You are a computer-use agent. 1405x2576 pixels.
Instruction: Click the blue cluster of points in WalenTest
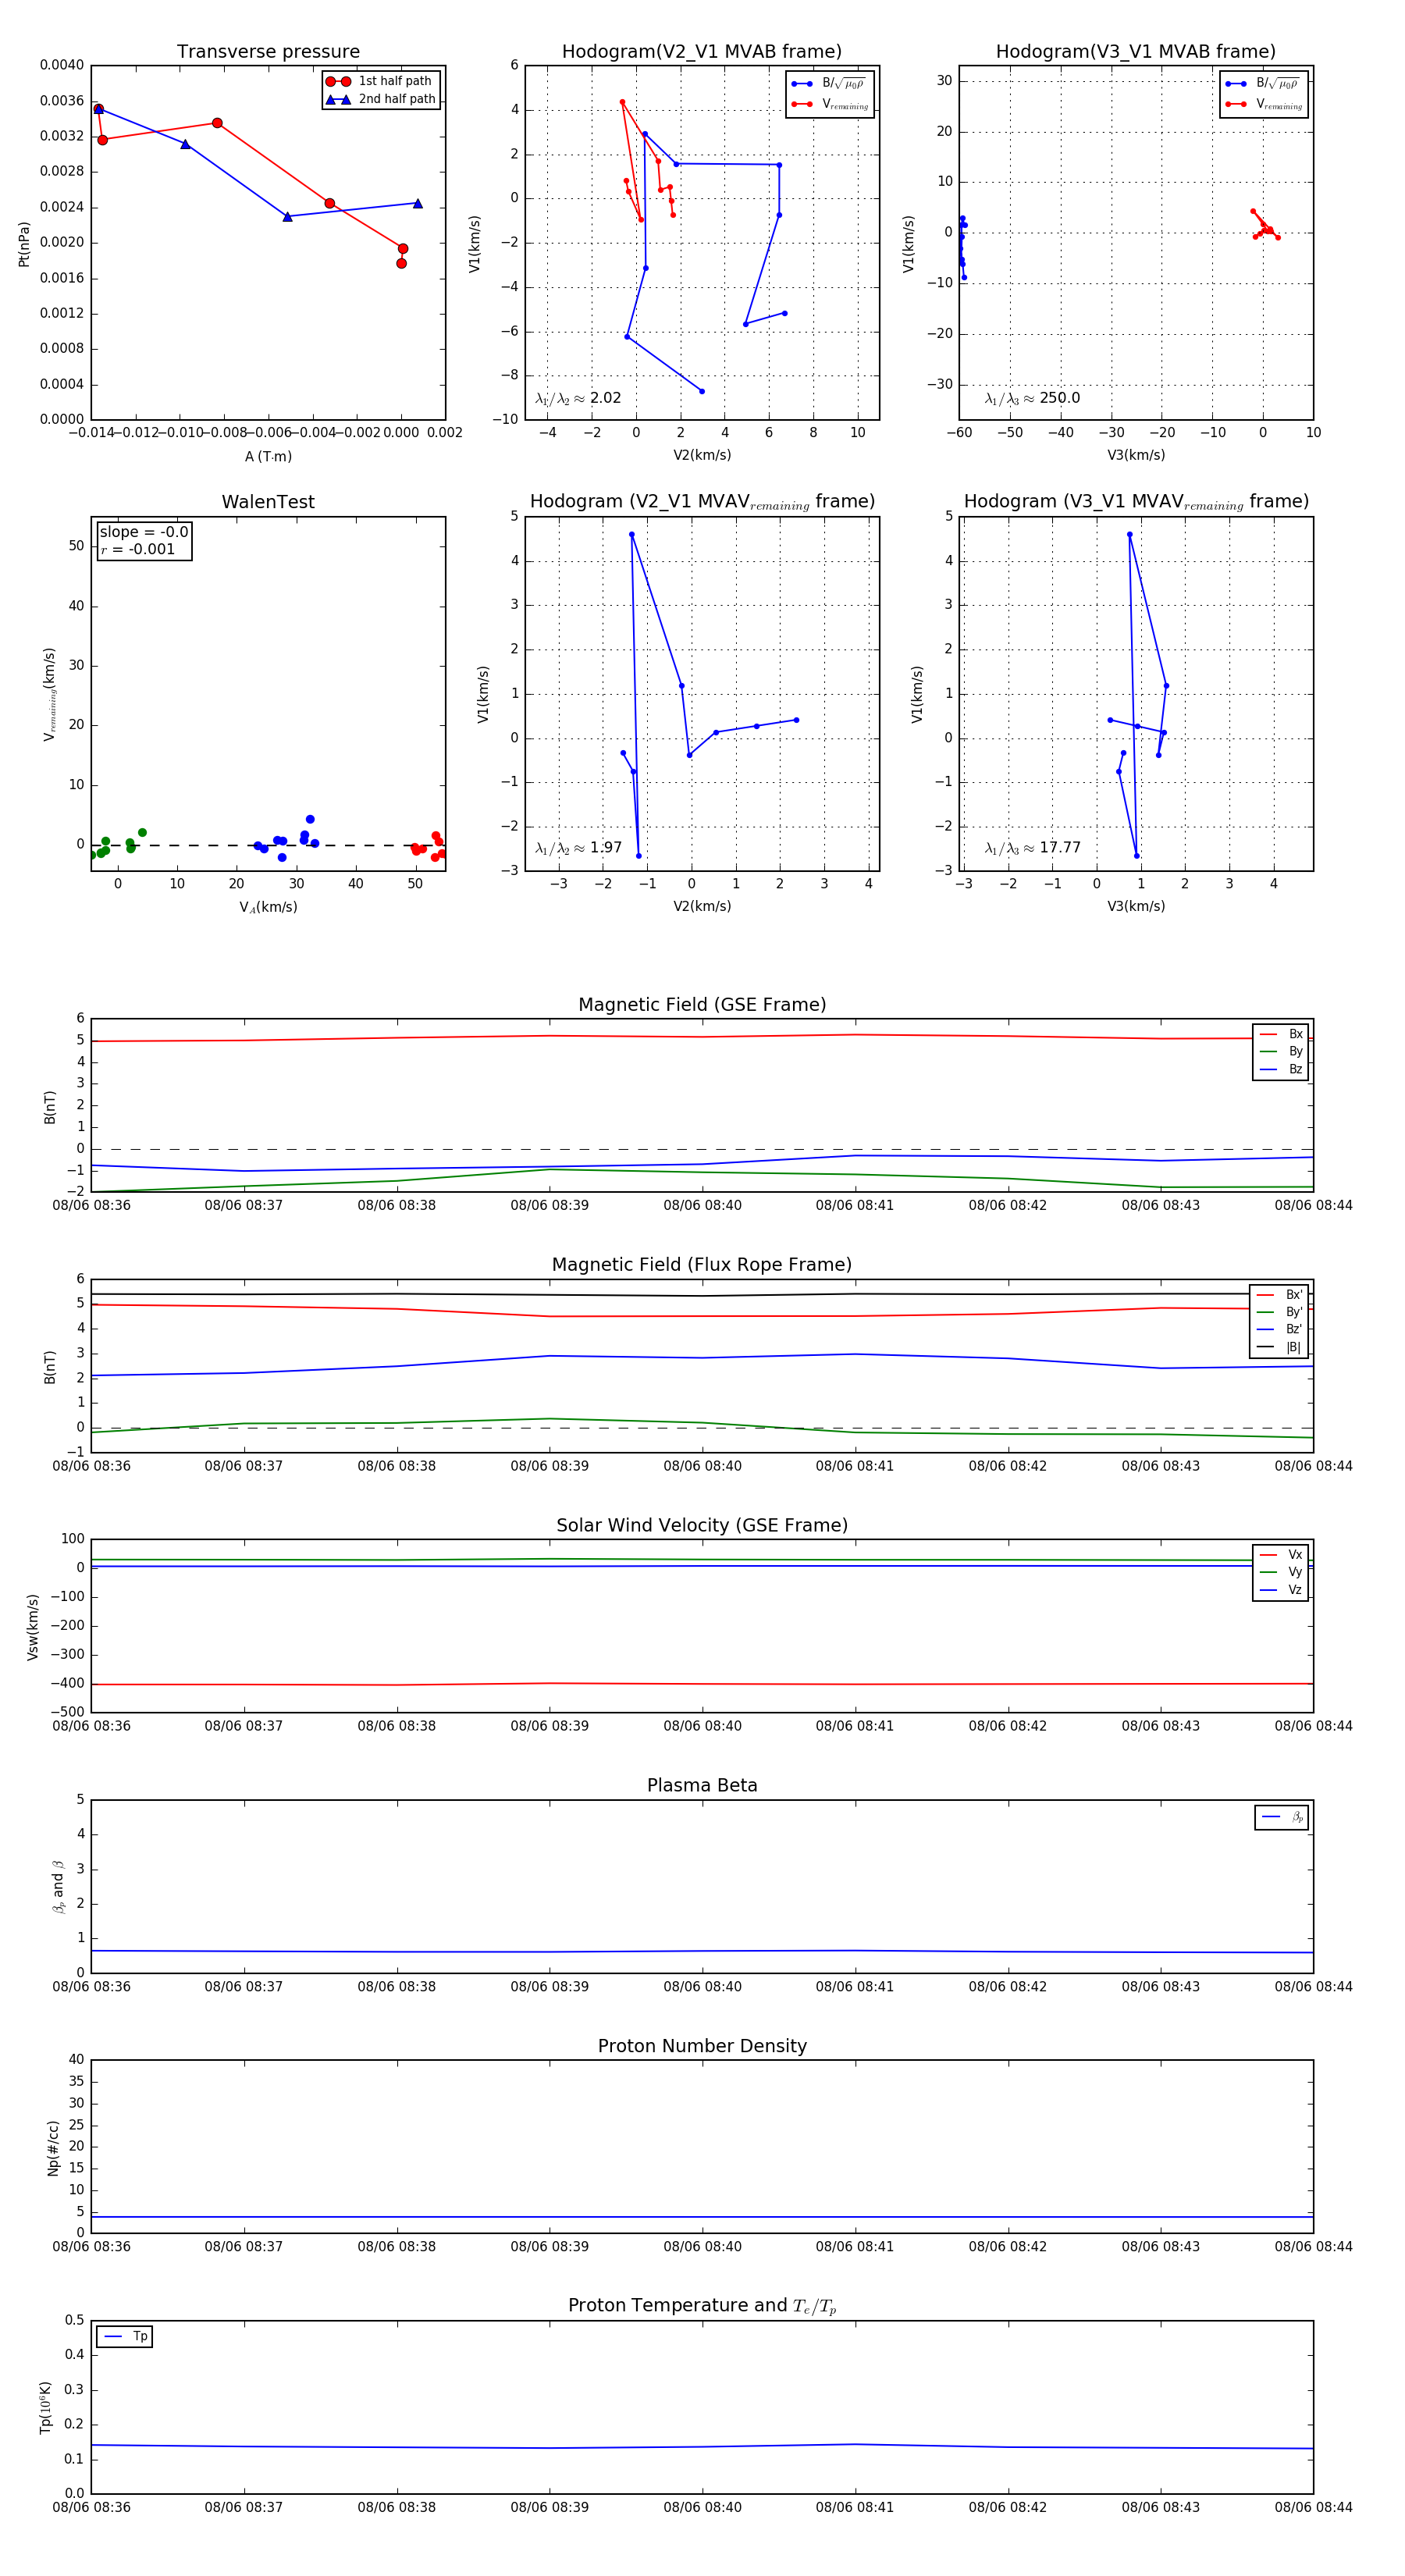pyautogui.click(x=286, y=839)
